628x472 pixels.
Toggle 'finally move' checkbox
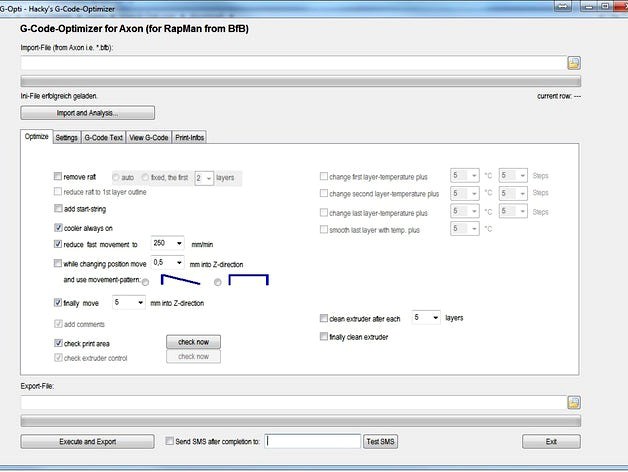58,303
